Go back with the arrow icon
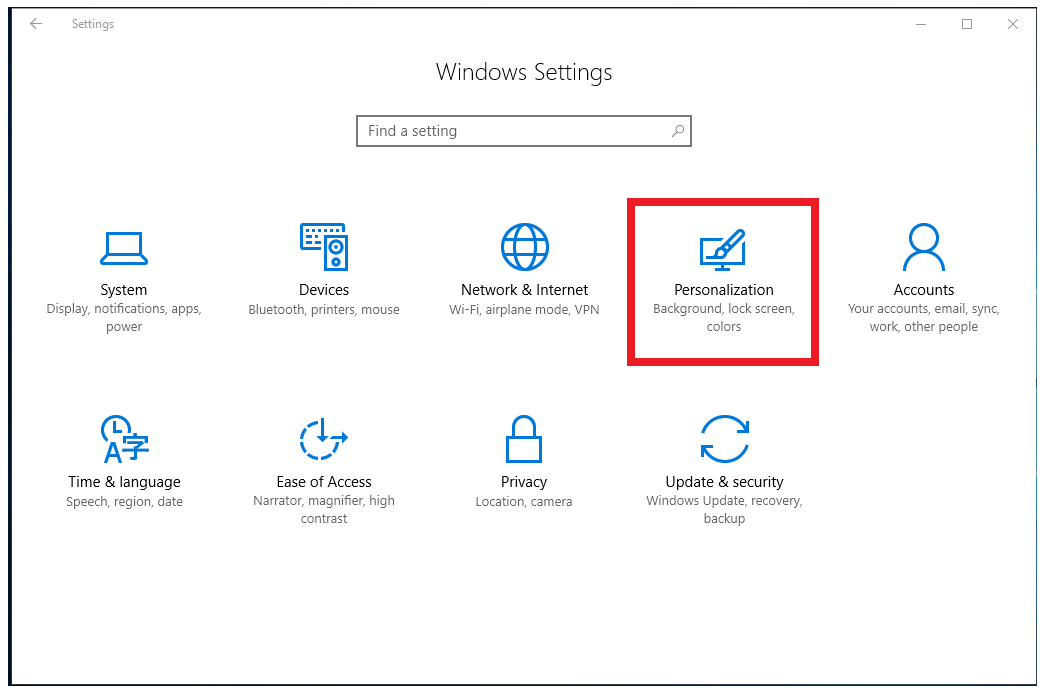The image size is (1050, 700). click(x=36, y=24)
